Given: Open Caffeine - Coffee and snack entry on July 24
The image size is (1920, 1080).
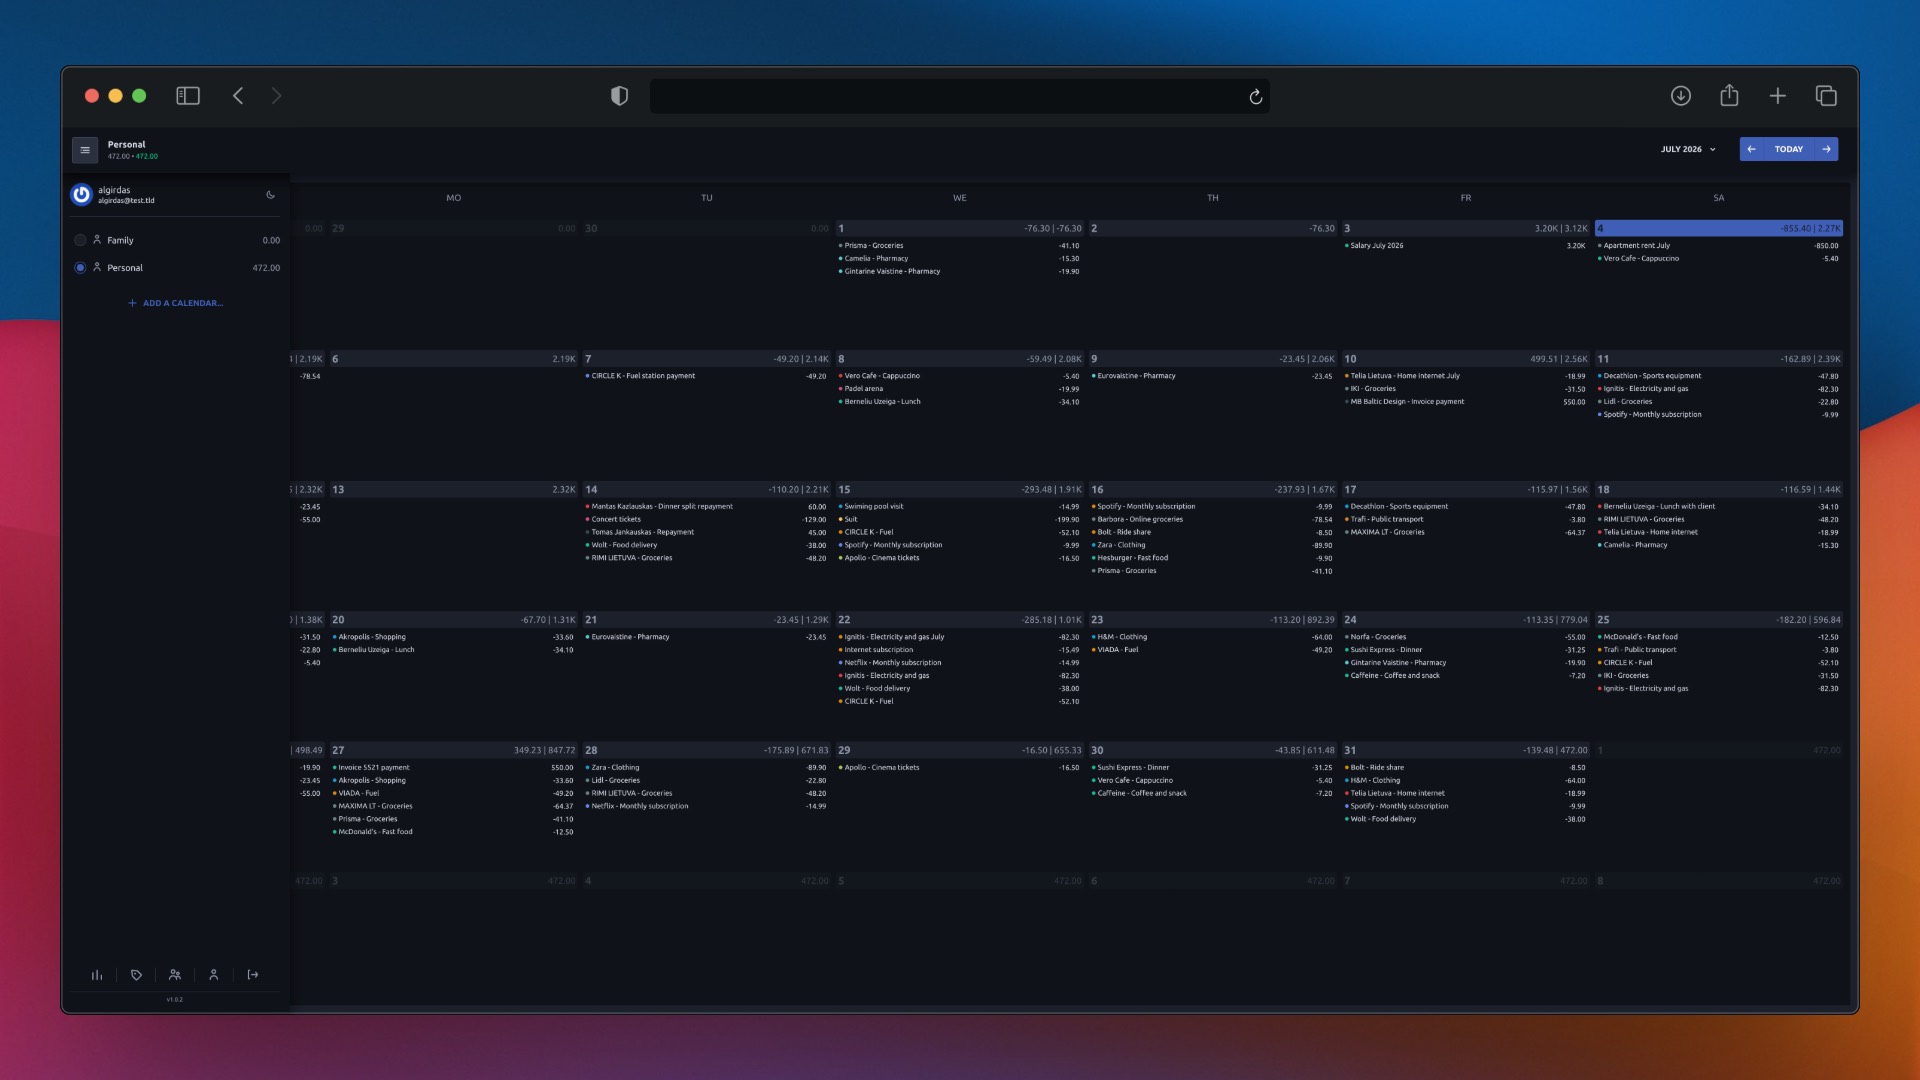Looking at the screenshot, I should 1465,676.
